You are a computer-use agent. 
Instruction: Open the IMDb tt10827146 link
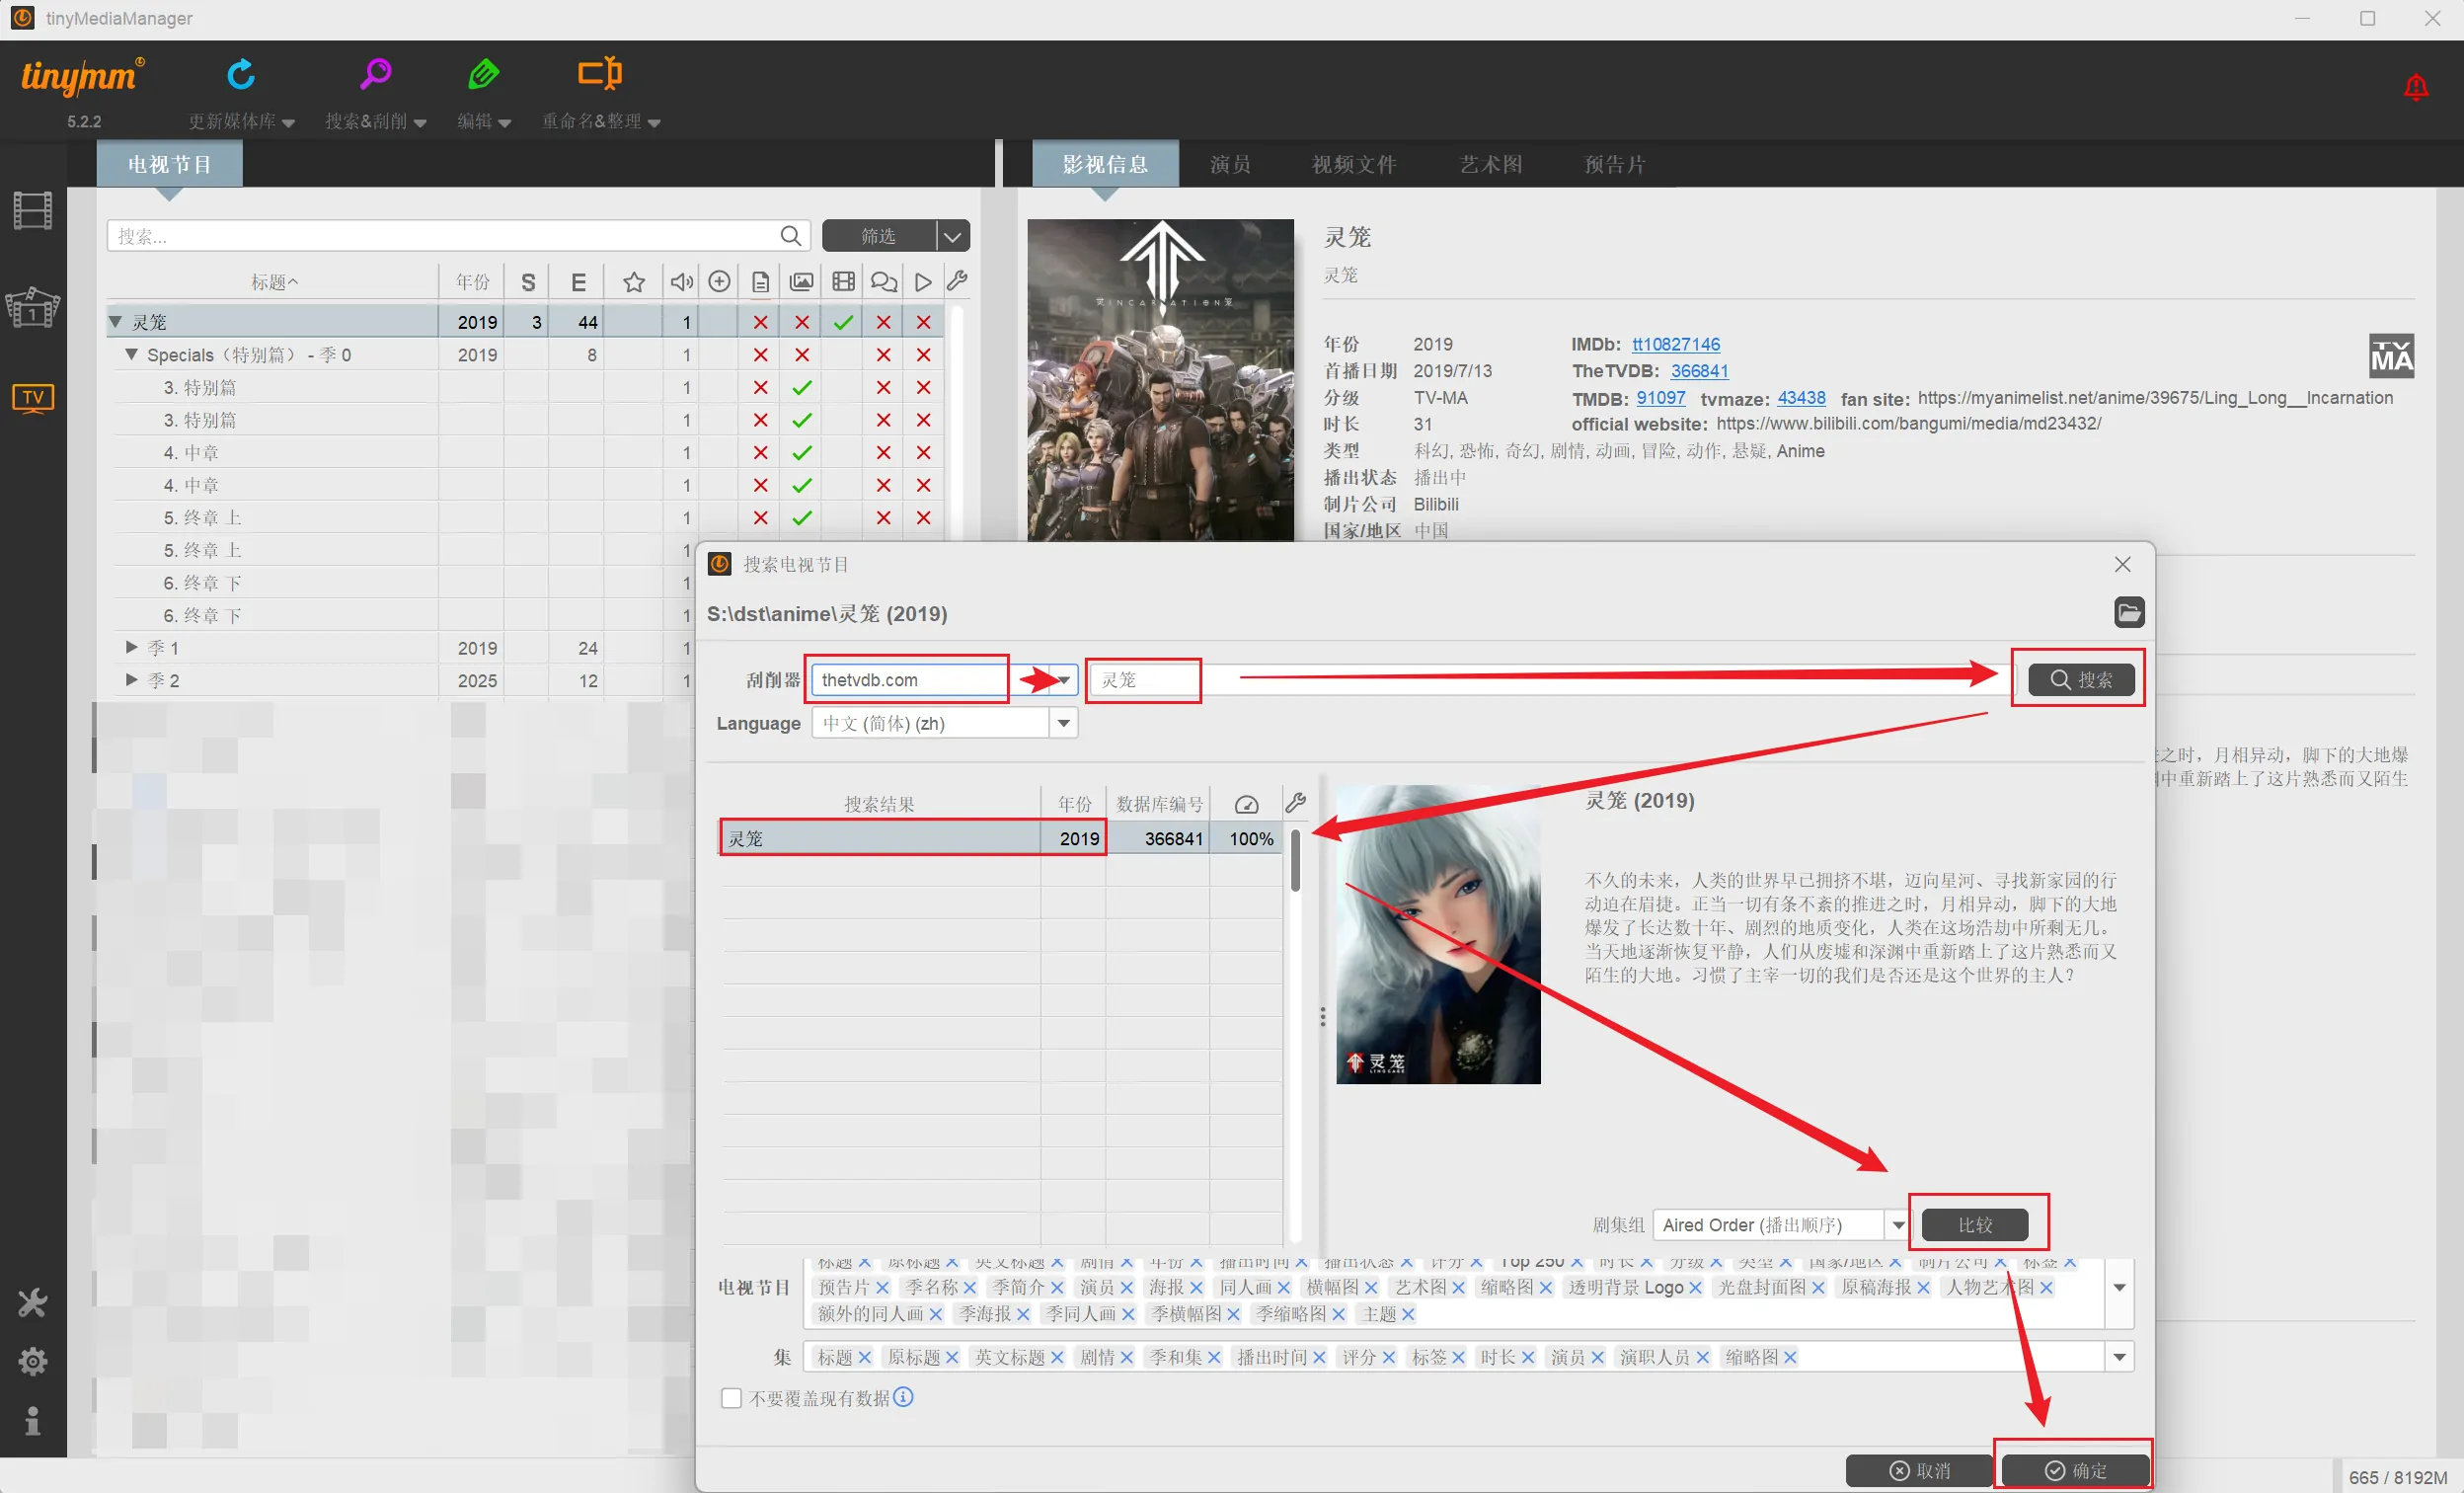1675,344
